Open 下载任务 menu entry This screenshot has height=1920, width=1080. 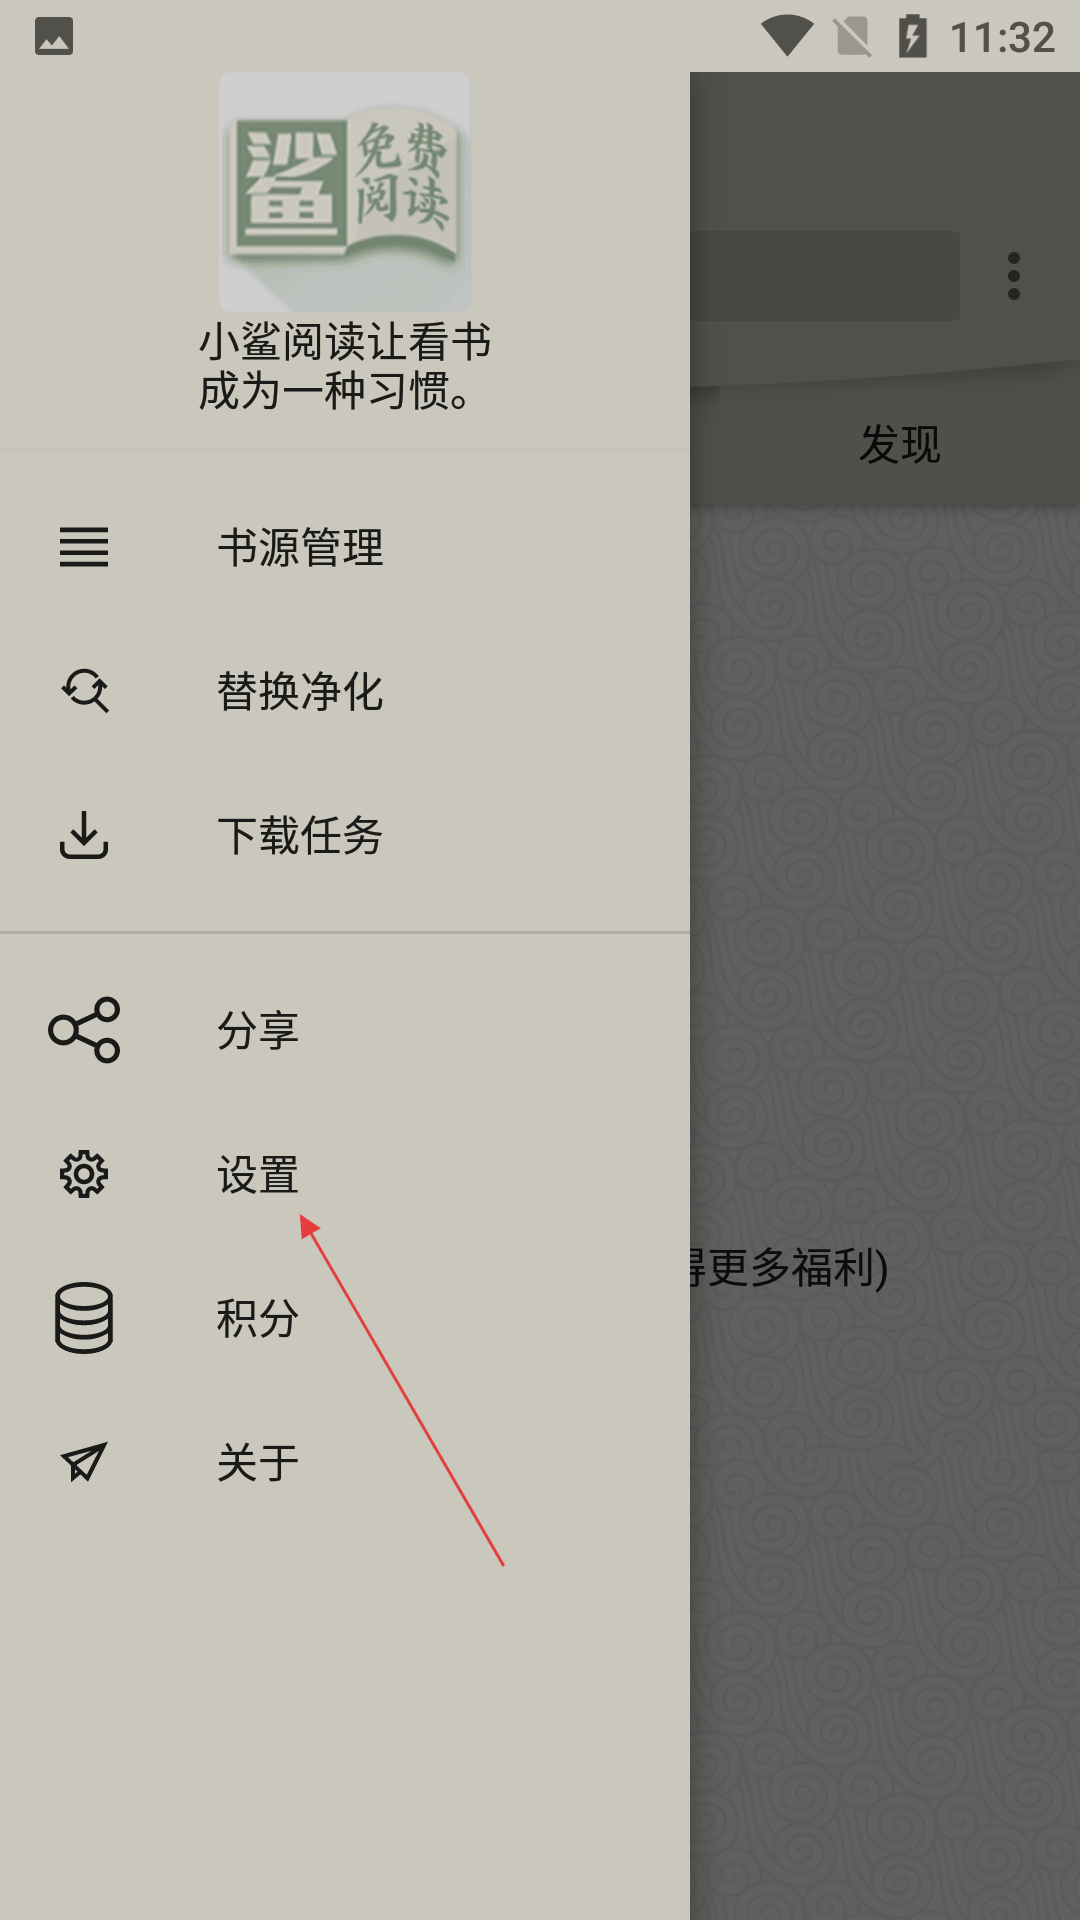[x=345, y=835]
